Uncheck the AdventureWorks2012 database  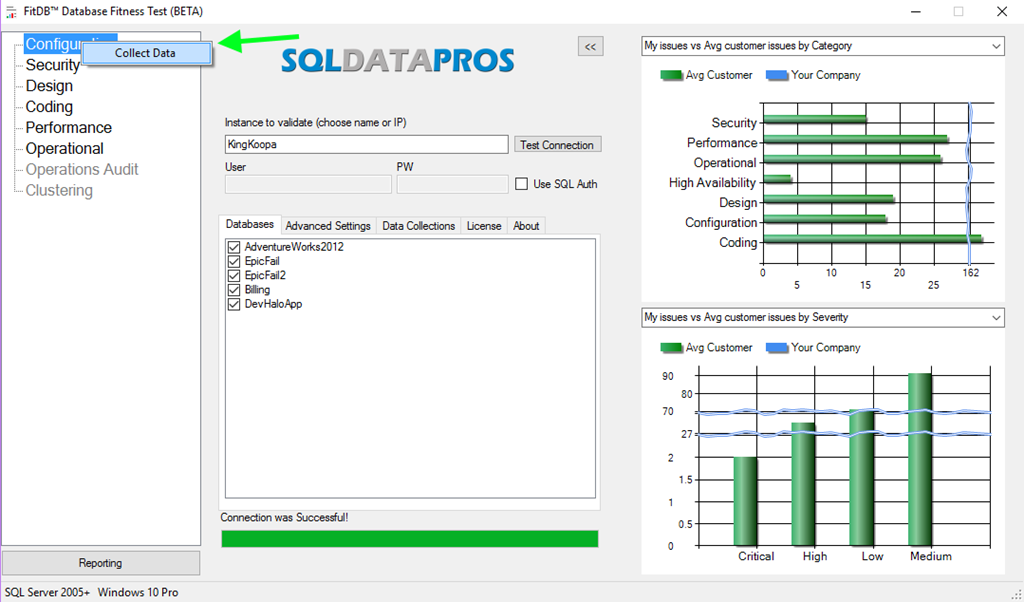234,247
